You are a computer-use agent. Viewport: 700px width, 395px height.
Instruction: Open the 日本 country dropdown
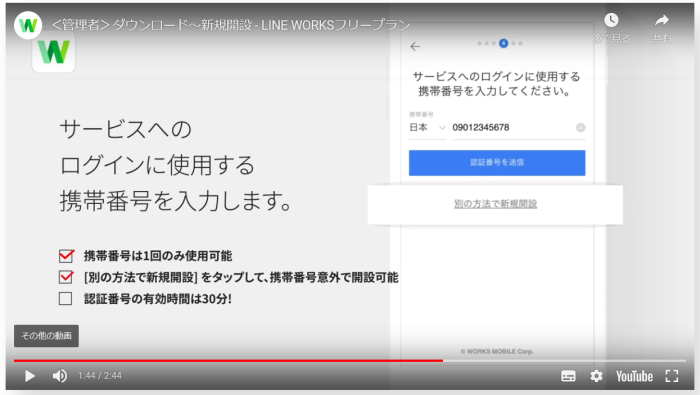[427, 128]
